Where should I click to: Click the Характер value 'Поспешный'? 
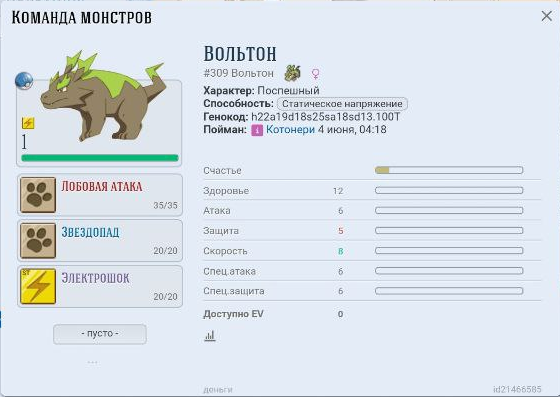[x=289, y=90]
